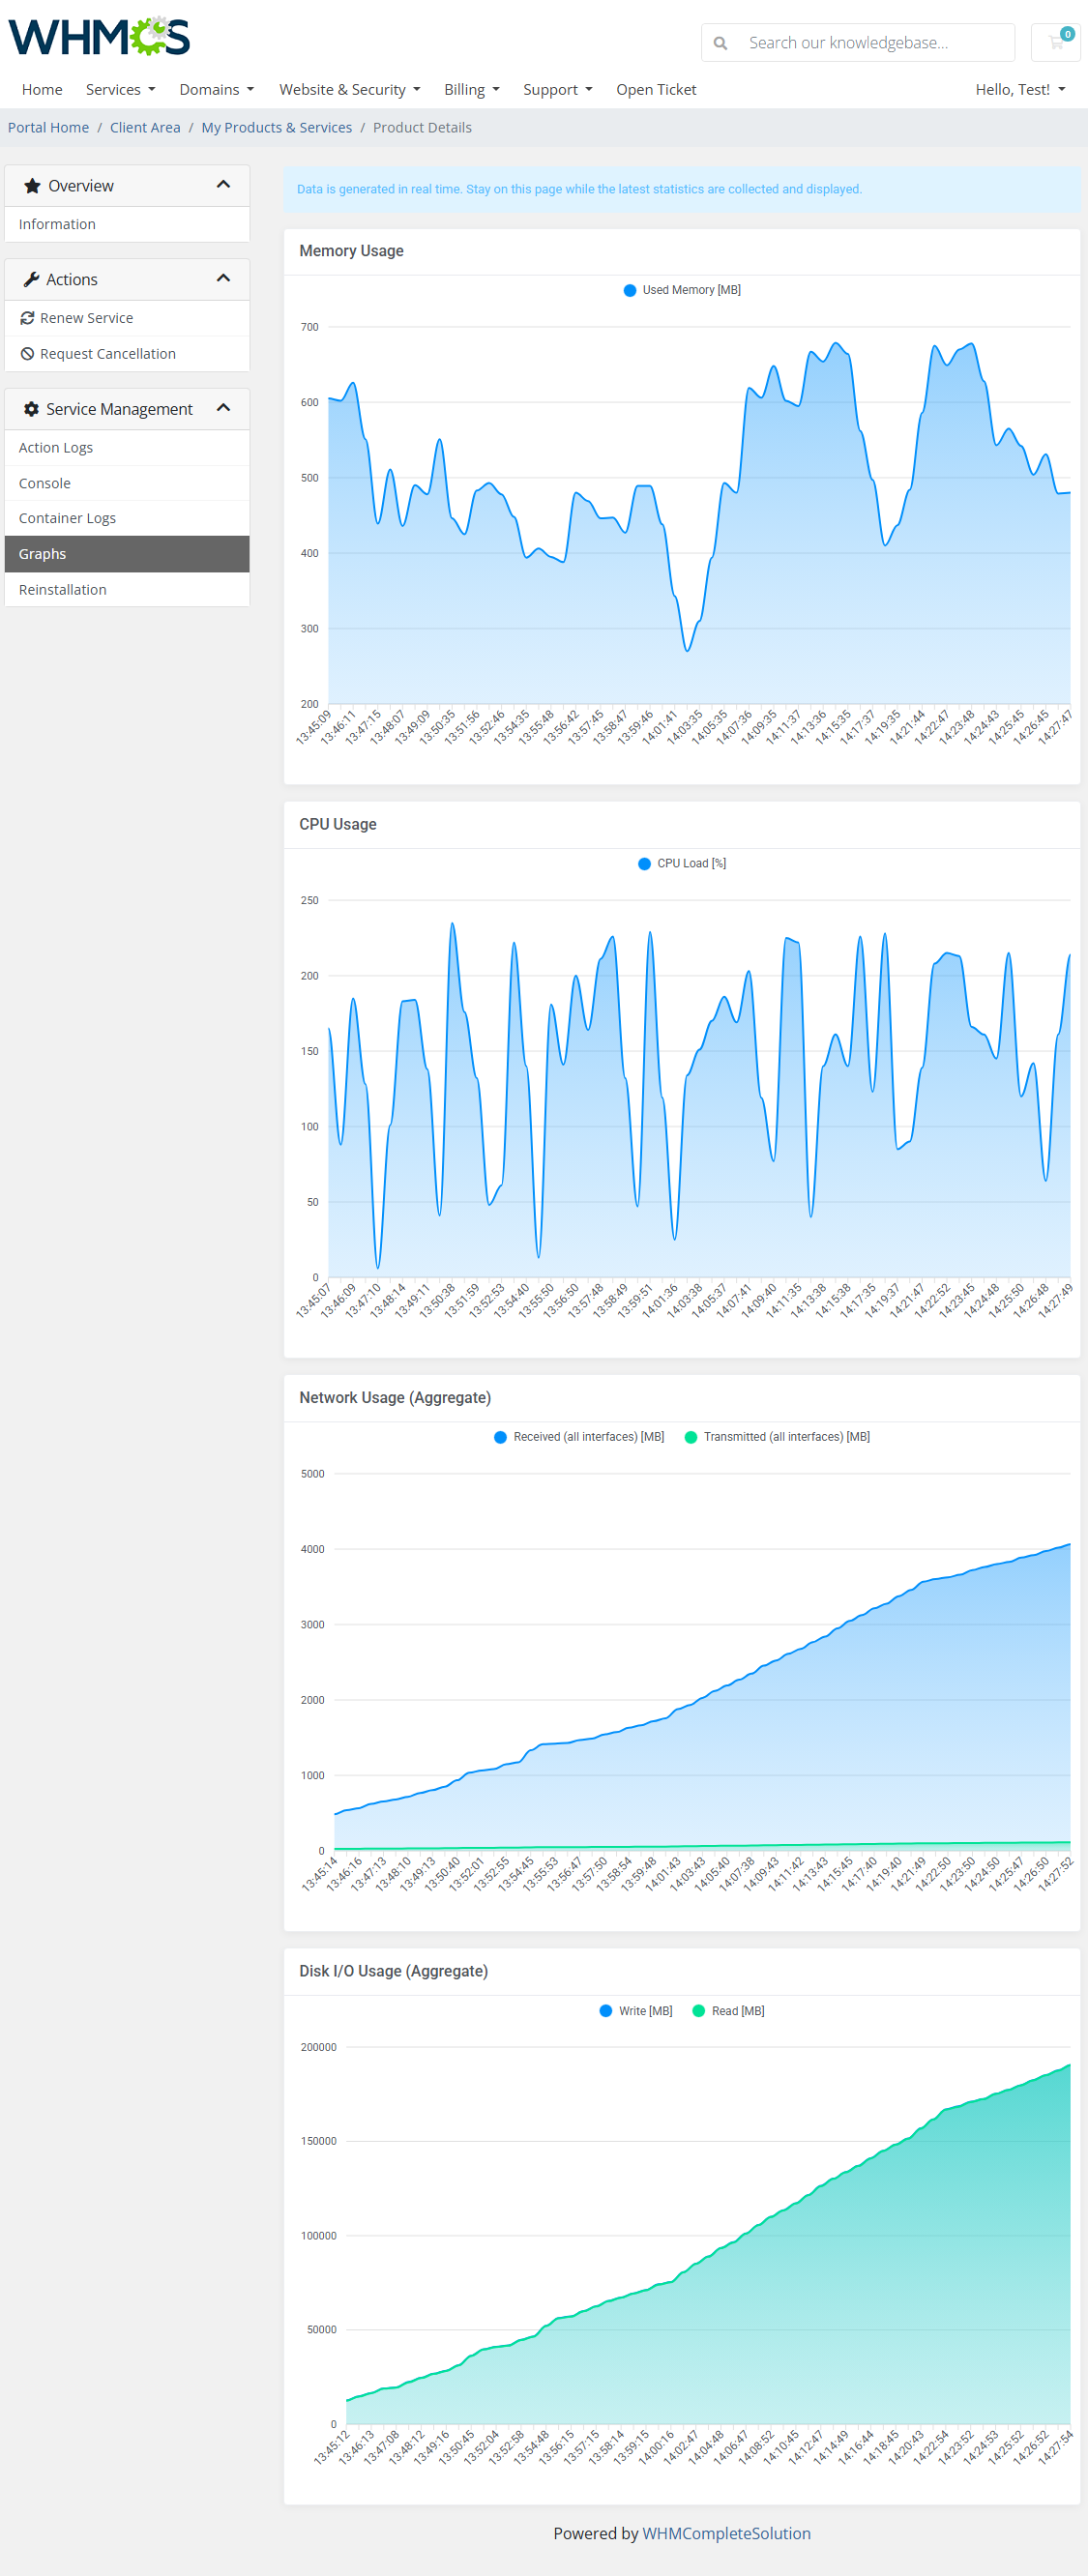Viewport: 1088px width, 2576px height.
Task: Toggle the Write [MB] legend item
Action: tap(636, 2011)
